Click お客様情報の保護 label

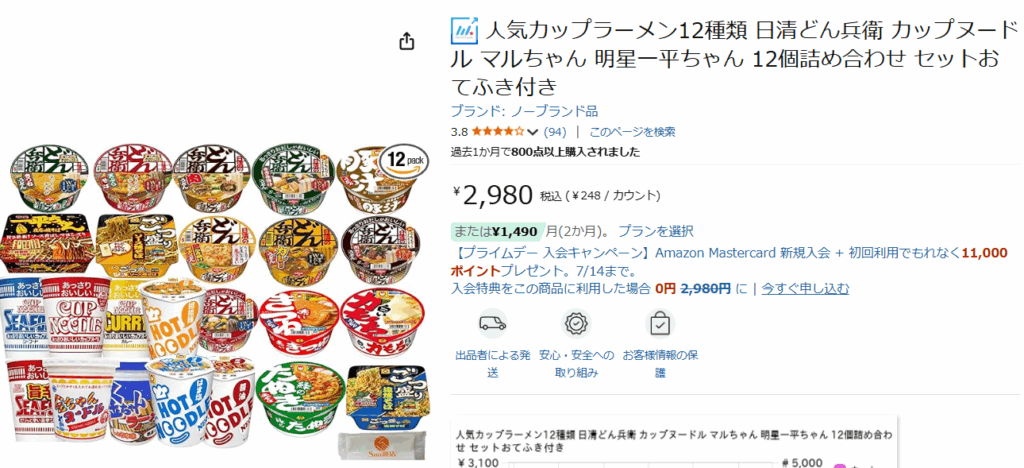[660, 364]
